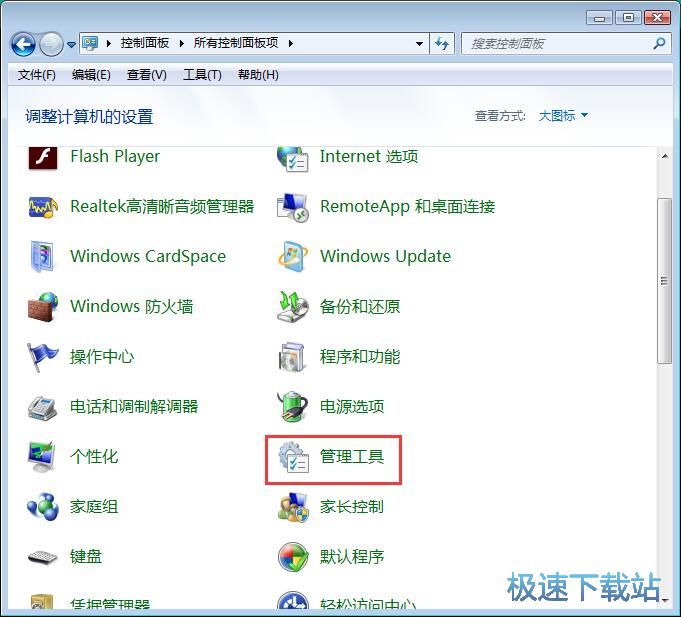Expand the arrow after 所有控制面板项 breadcrumb

click(x=291, y=43)
